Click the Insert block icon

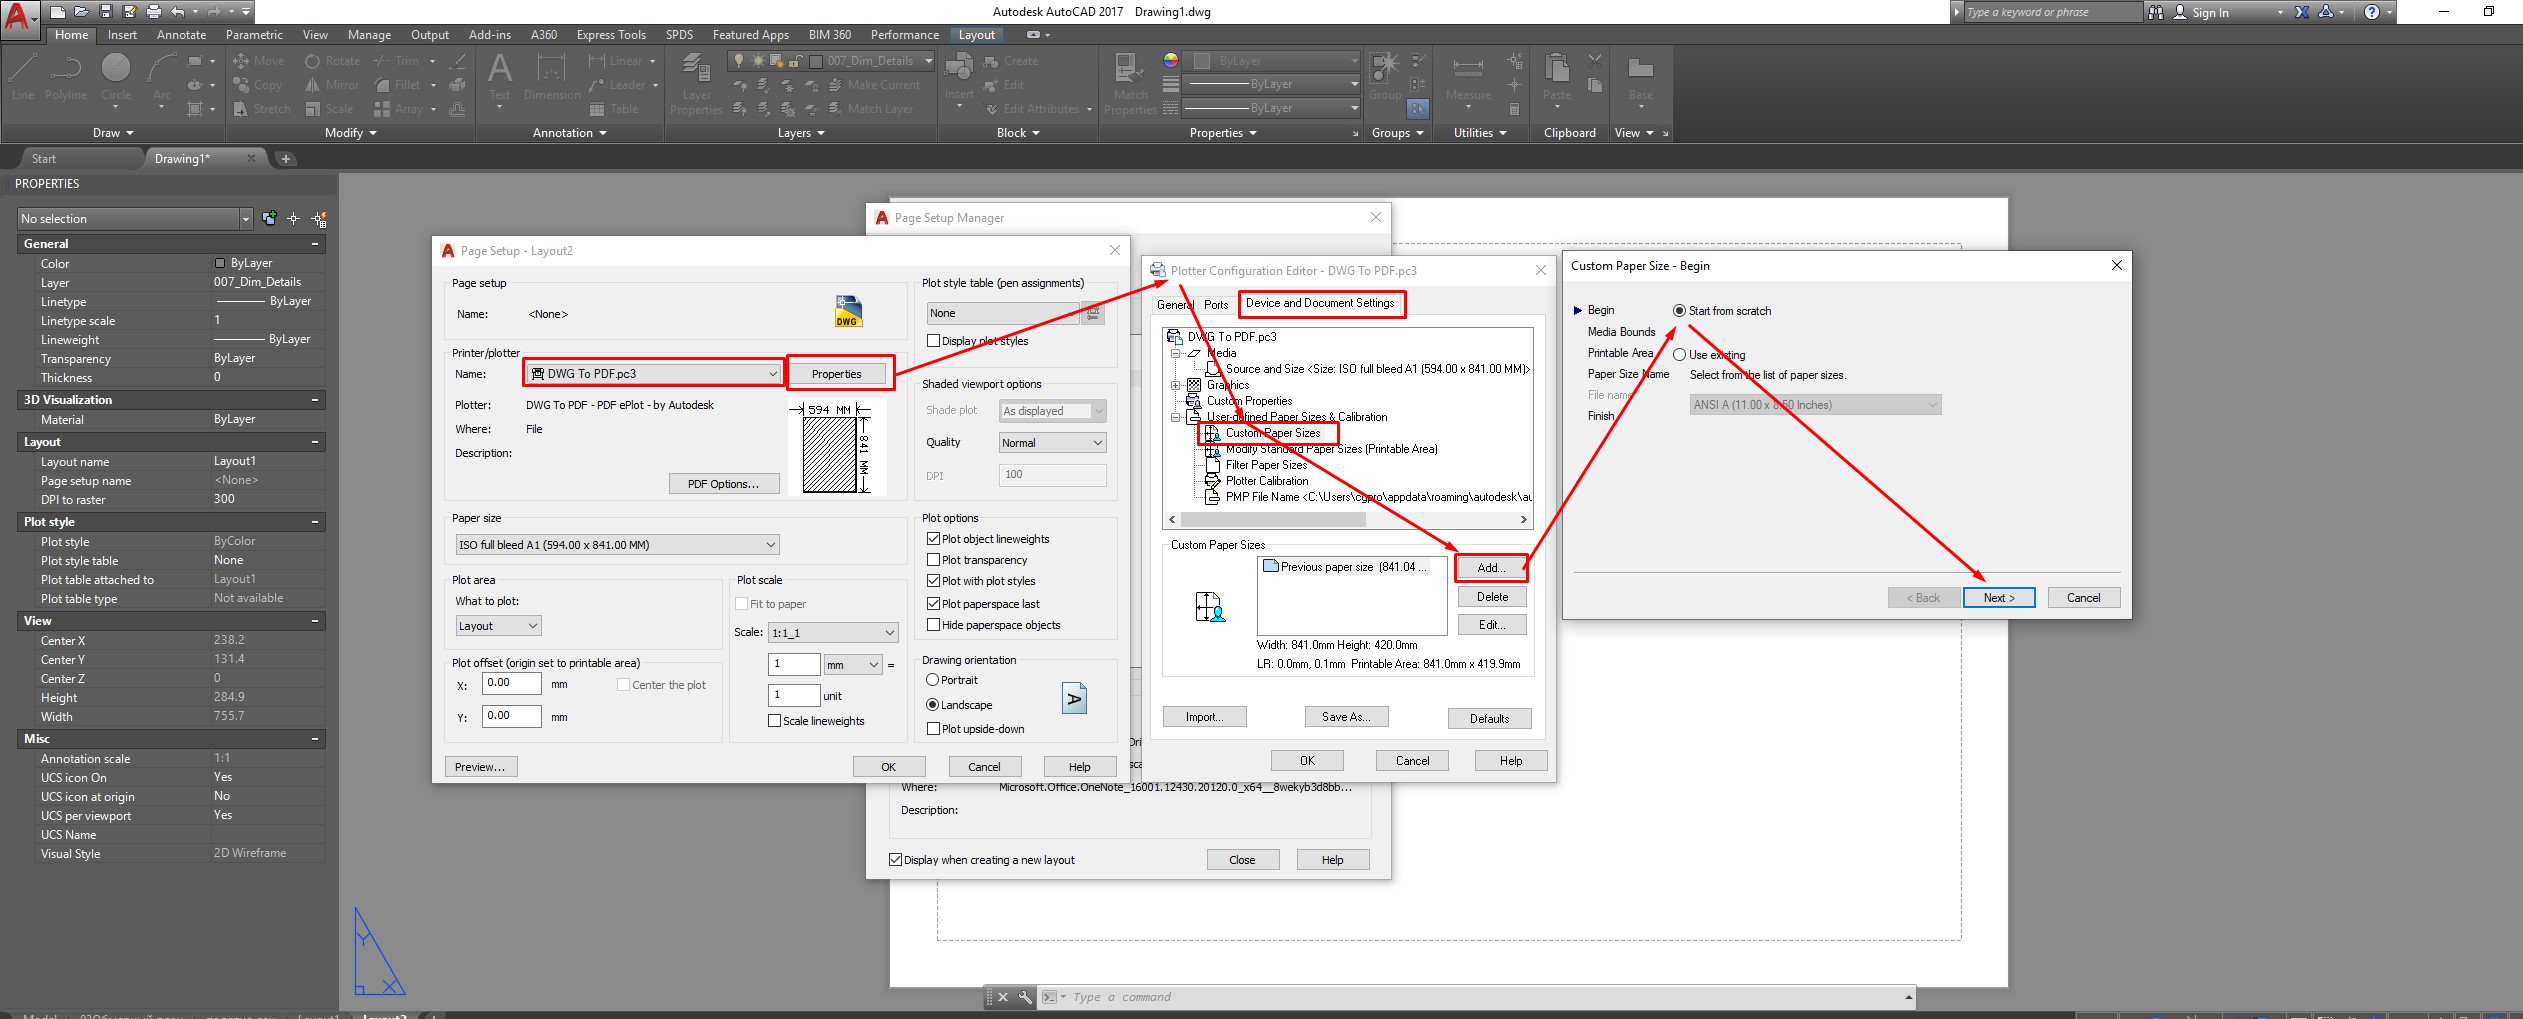(959, 77)
